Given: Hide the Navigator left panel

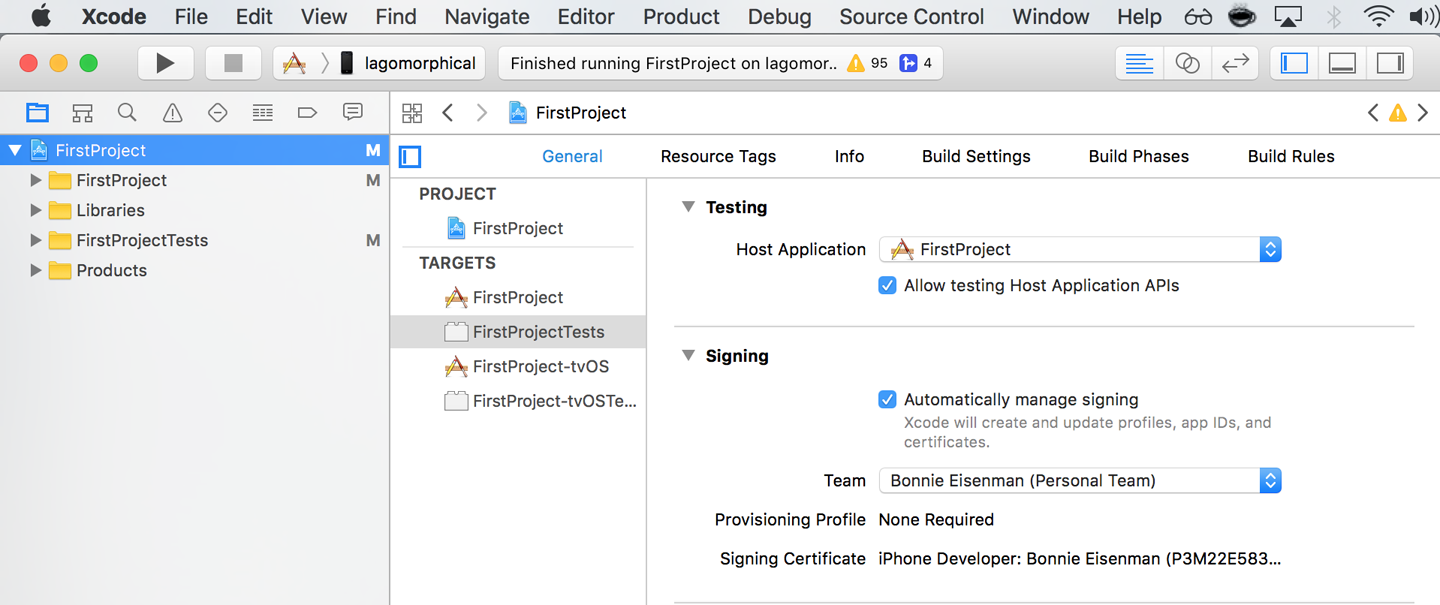Looking at the screenshot, I should point(1294,63).
